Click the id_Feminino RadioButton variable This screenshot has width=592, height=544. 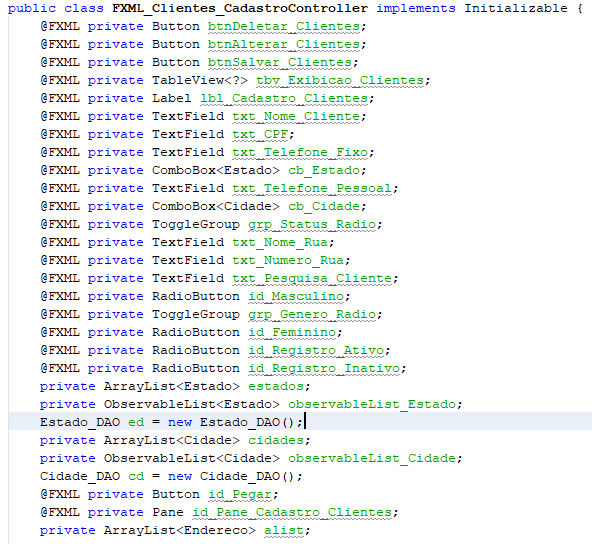(x=292, y=332)
